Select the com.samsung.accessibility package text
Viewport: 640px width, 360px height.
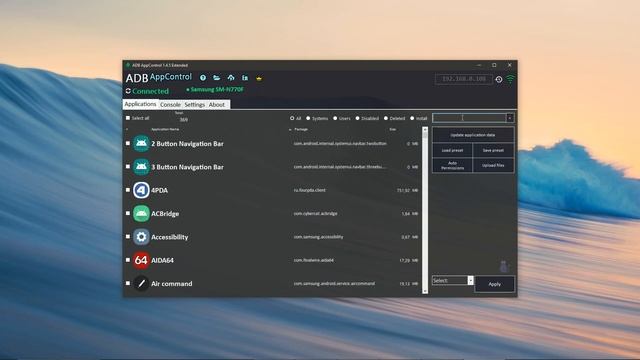click(318, 237)
